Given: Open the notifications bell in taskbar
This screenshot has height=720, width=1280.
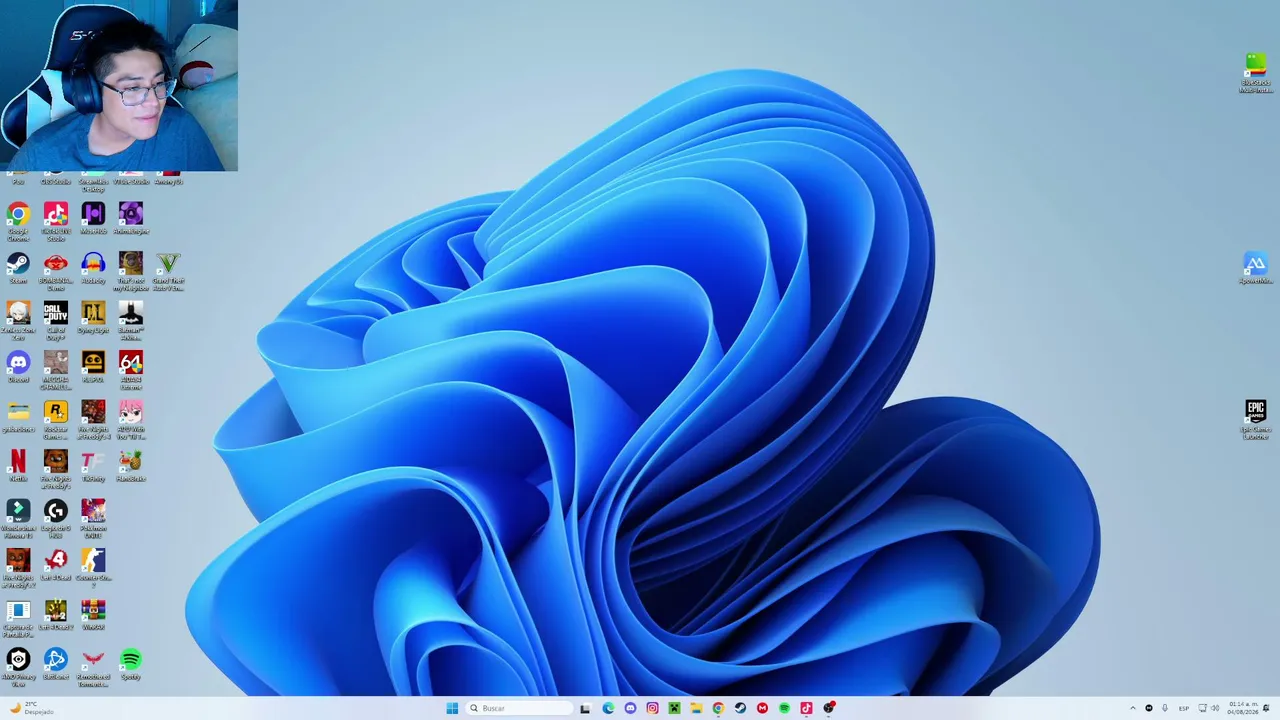Looking at the screenshot, I should pos(1267,708).
